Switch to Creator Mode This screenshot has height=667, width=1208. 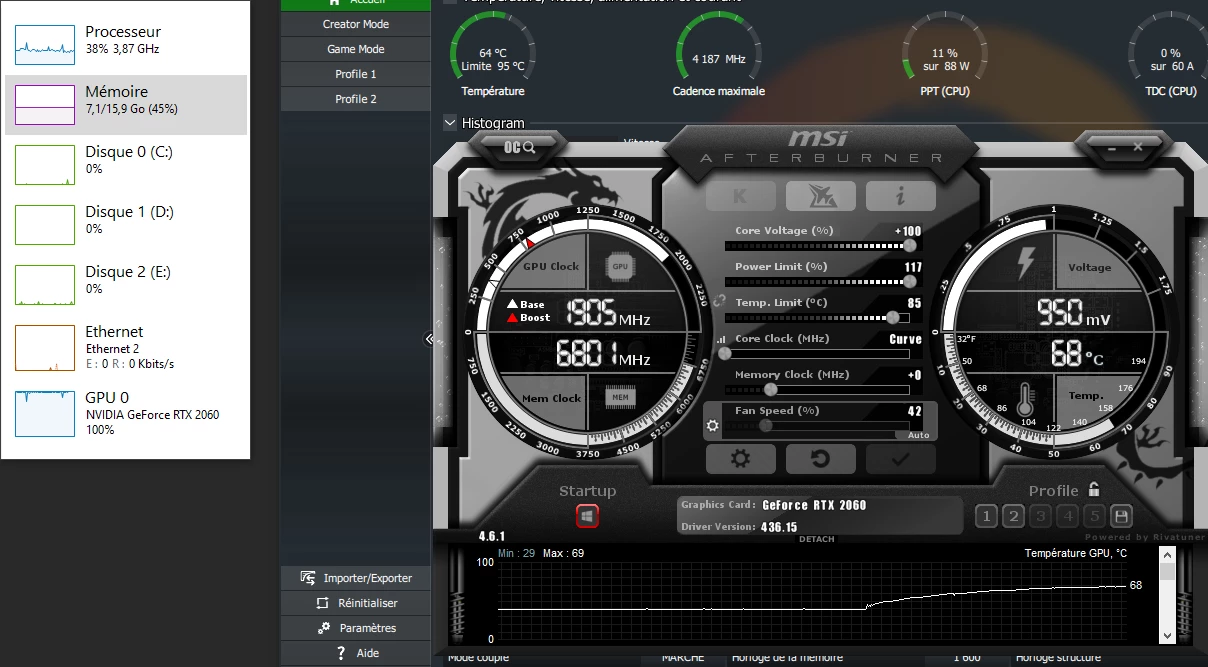tap(356, 24)
